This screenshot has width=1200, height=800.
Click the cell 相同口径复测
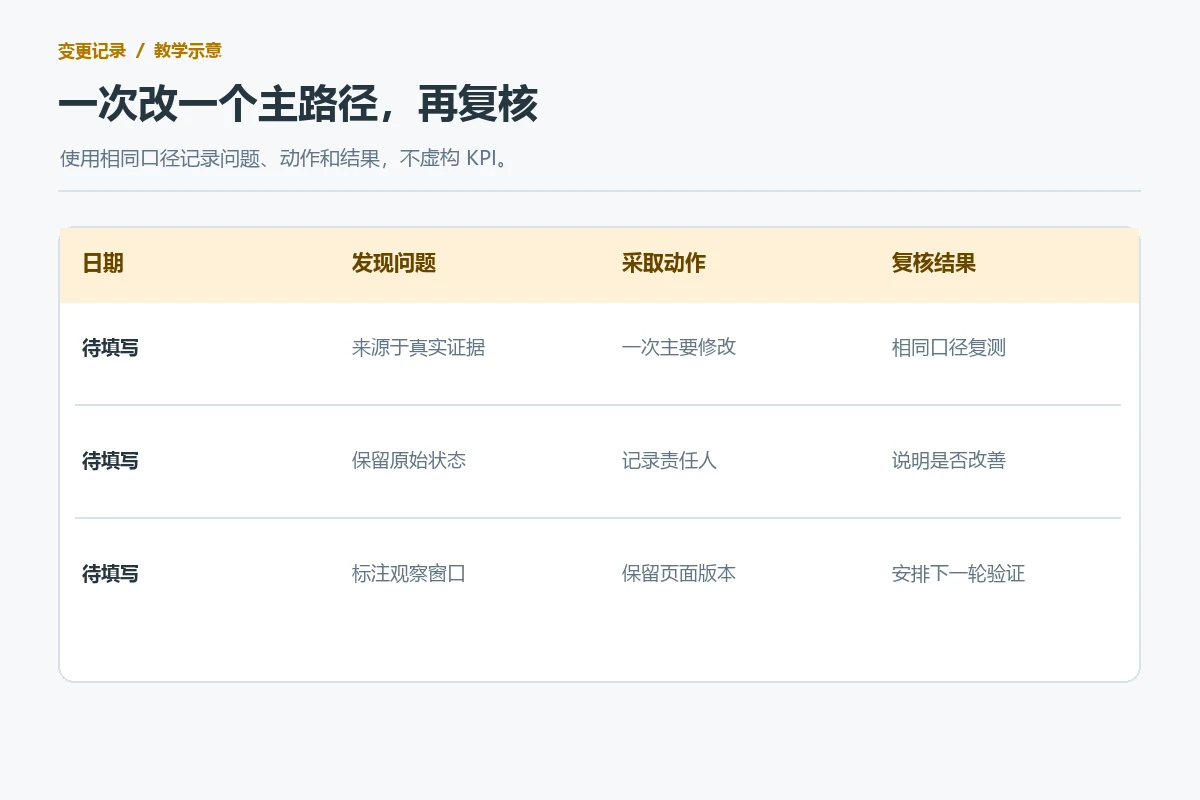pyautogui.click(x=949, y=348)
